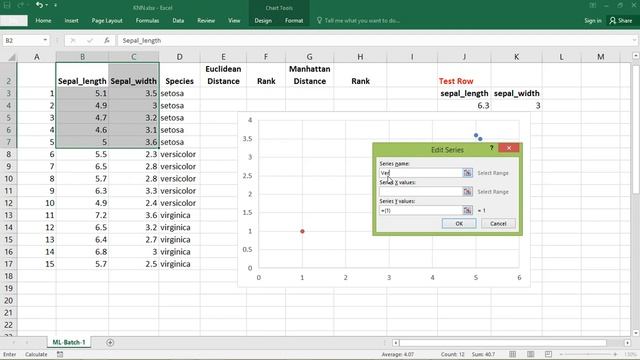
Task: Switch to the Insert ribbon tab
Action: click(71, 20)
